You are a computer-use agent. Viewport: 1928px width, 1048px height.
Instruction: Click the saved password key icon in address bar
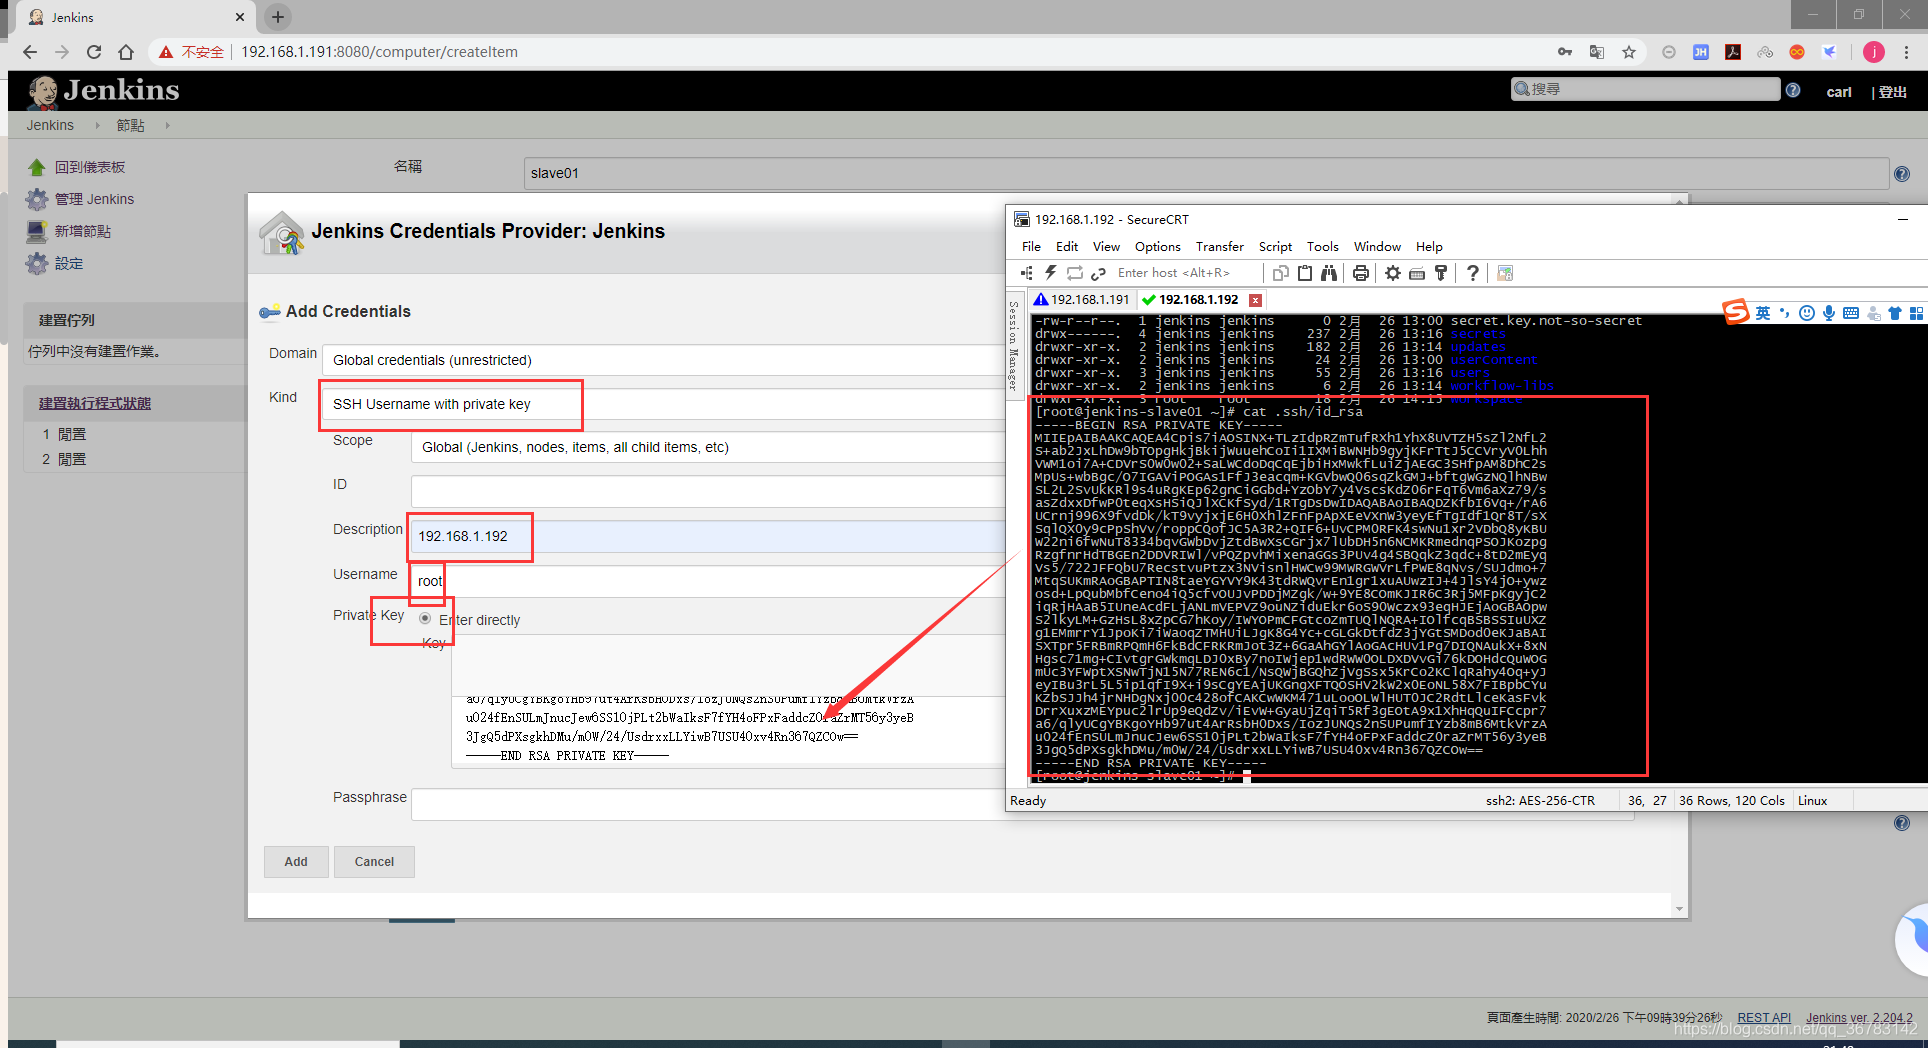(x=1565, y=52)
